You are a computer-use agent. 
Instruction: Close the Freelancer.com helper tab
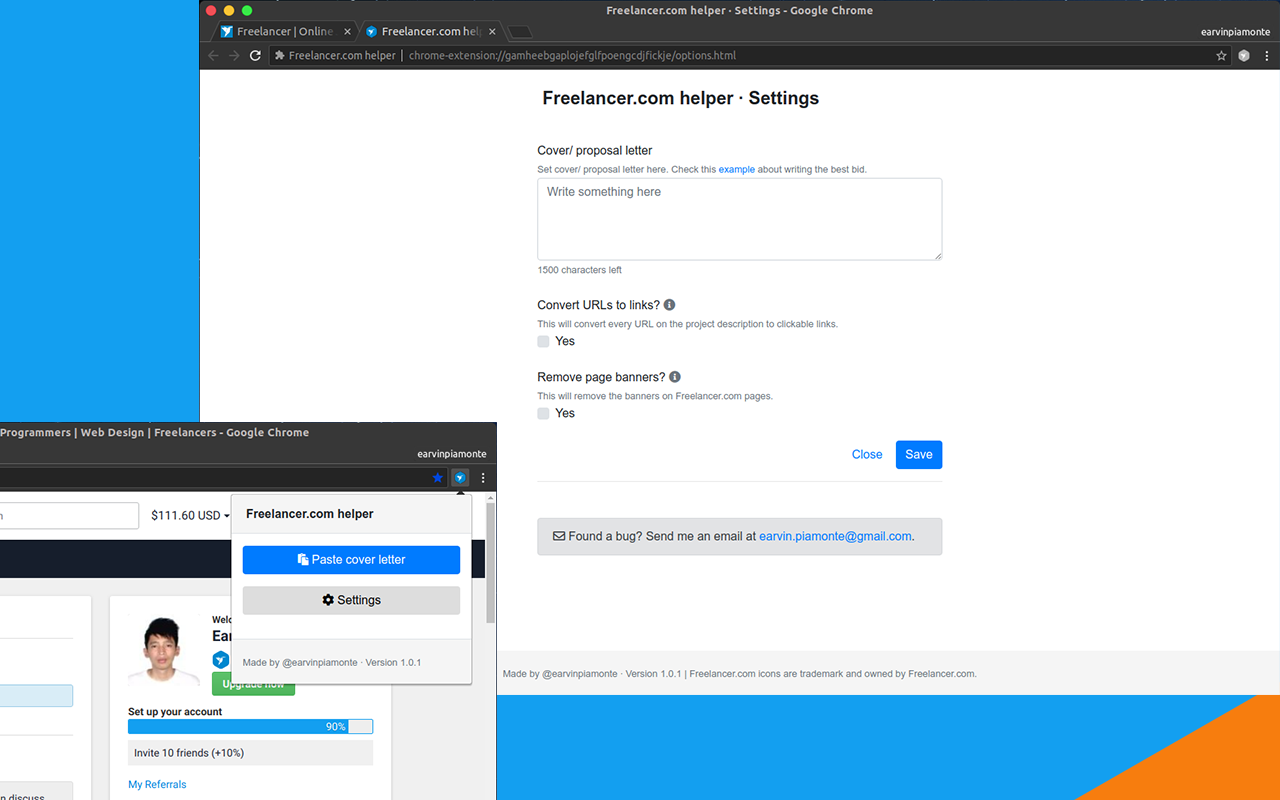click(x=492, y=32)
